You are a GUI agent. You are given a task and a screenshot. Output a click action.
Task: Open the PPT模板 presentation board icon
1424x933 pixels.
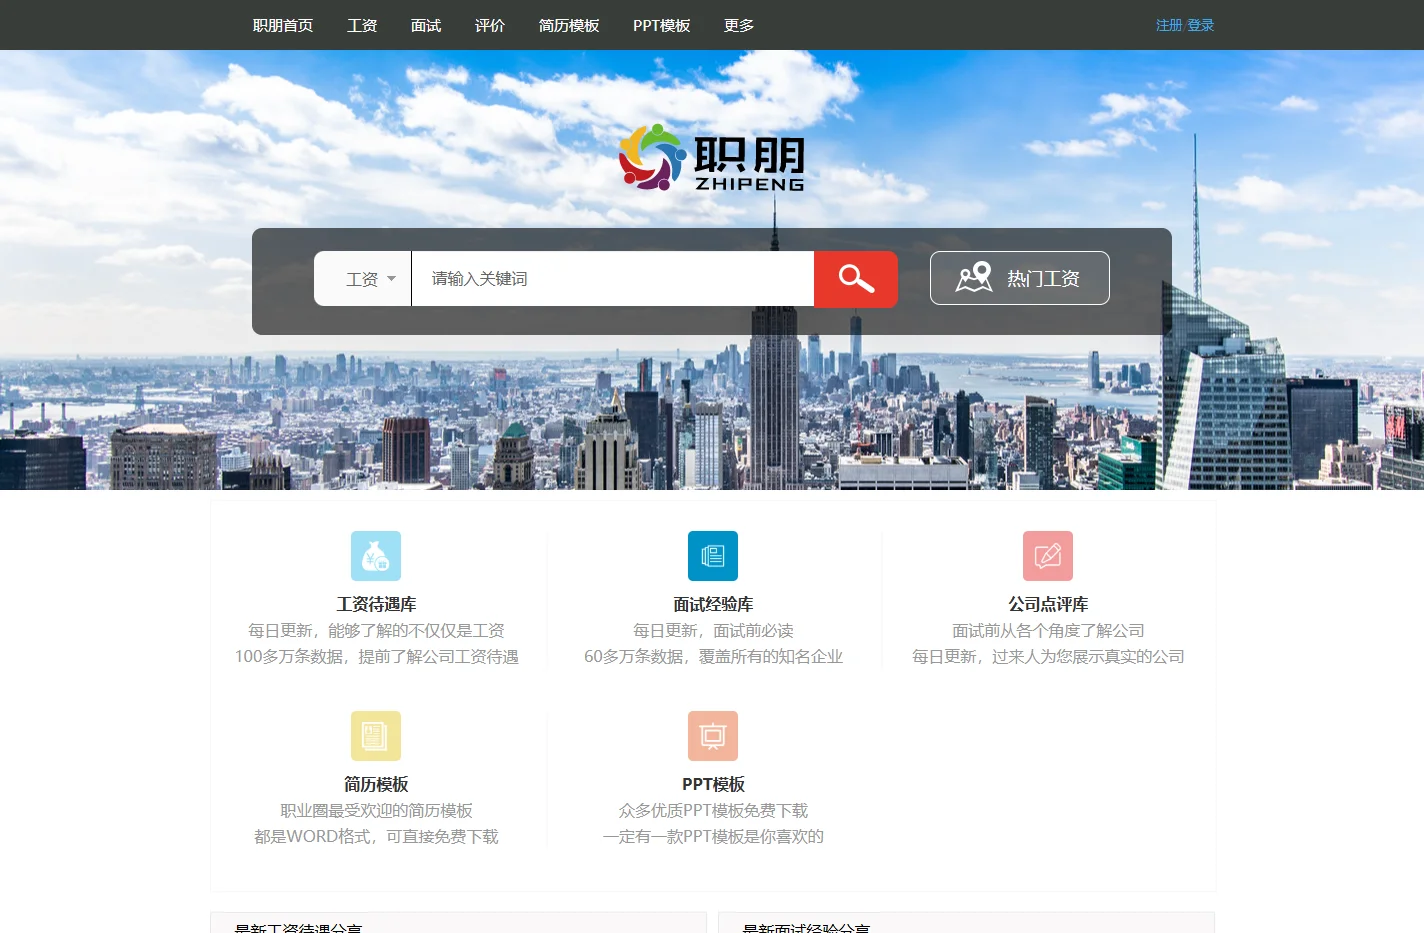coord(713,736)
